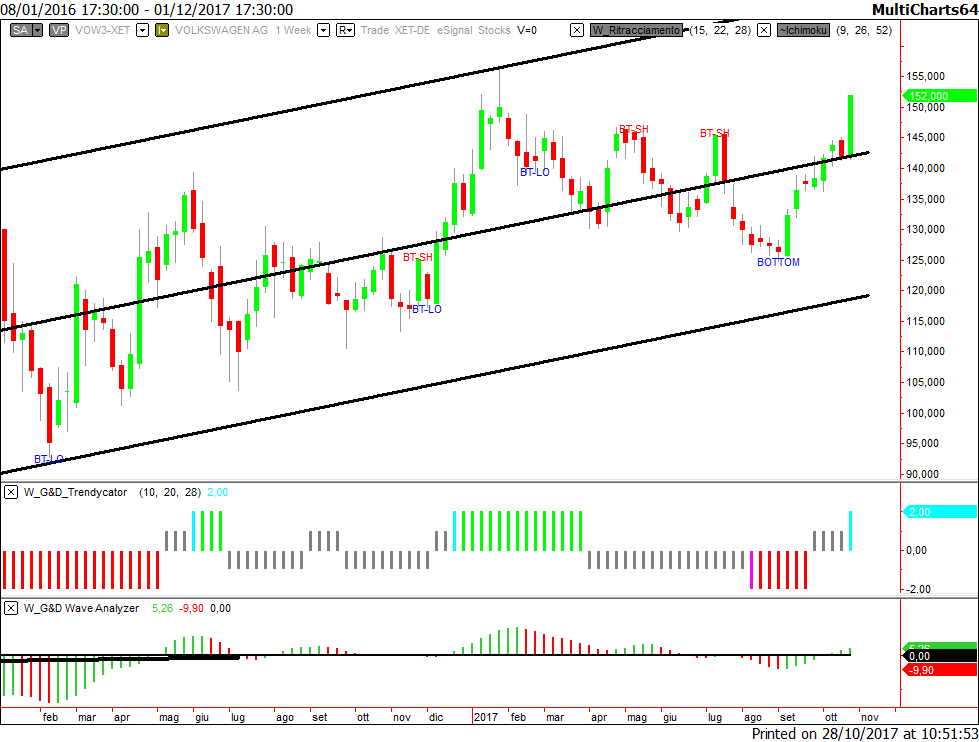Click the Trade field text in status line
This screenshot has width=979, height=742.
click(x=375, y=30)
